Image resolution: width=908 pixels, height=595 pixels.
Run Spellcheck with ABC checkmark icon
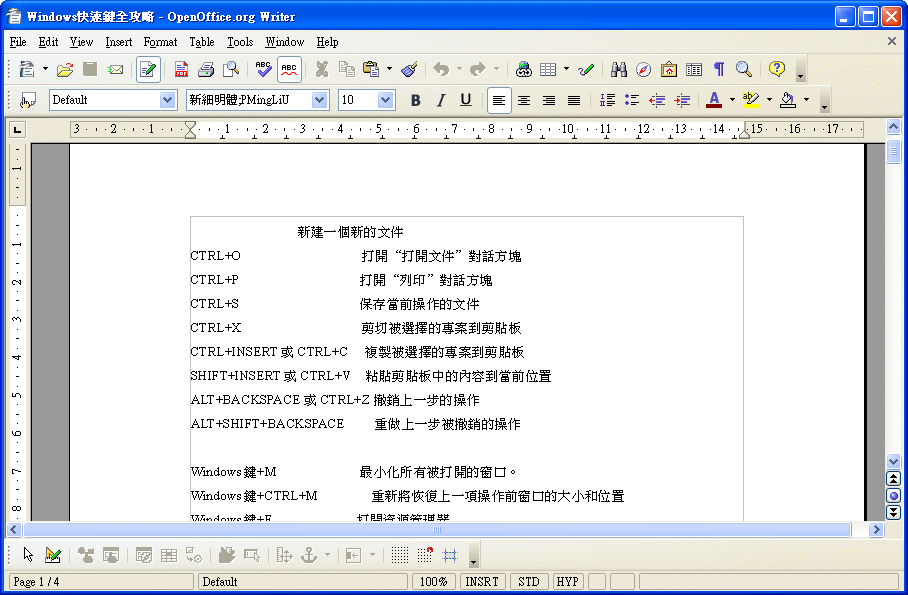point(263,70)
